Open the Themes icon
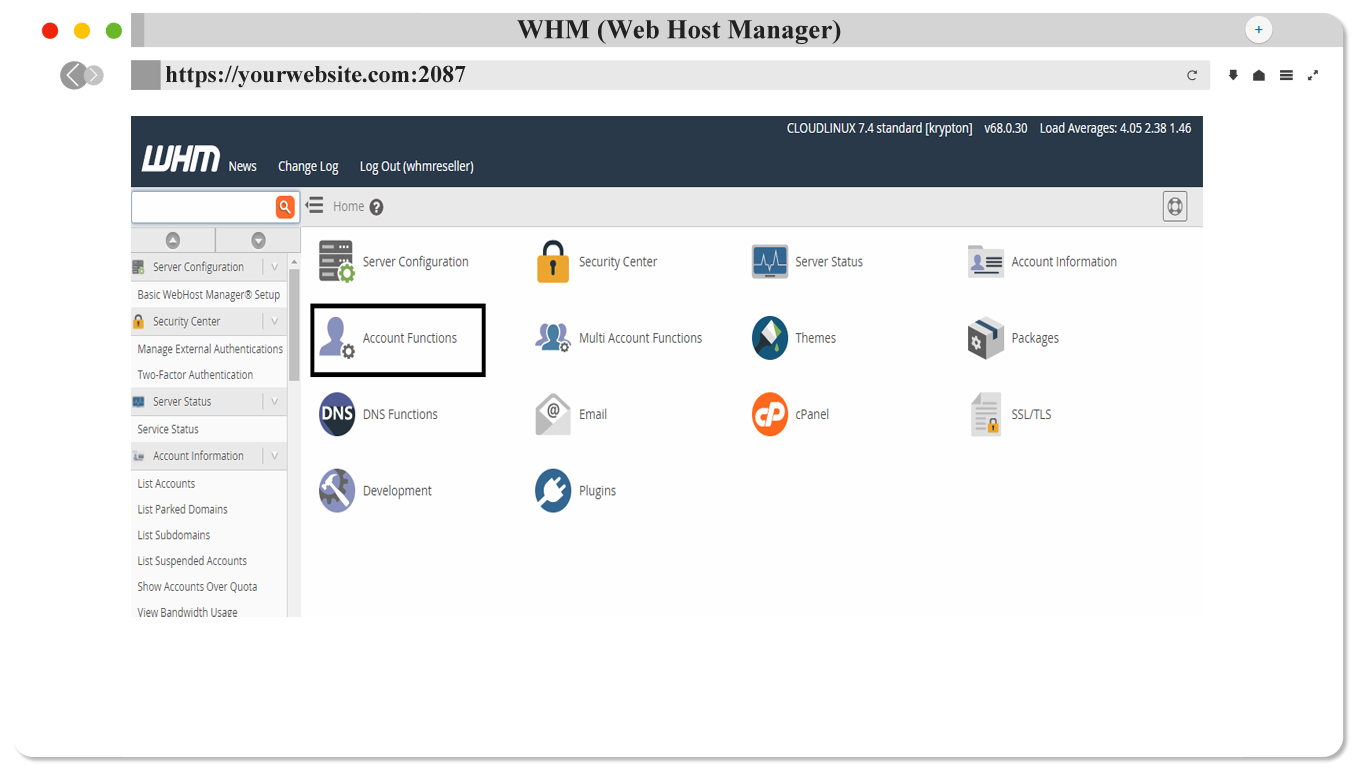This screenshot has width=1362, height=769. click(x=770, y=338)
